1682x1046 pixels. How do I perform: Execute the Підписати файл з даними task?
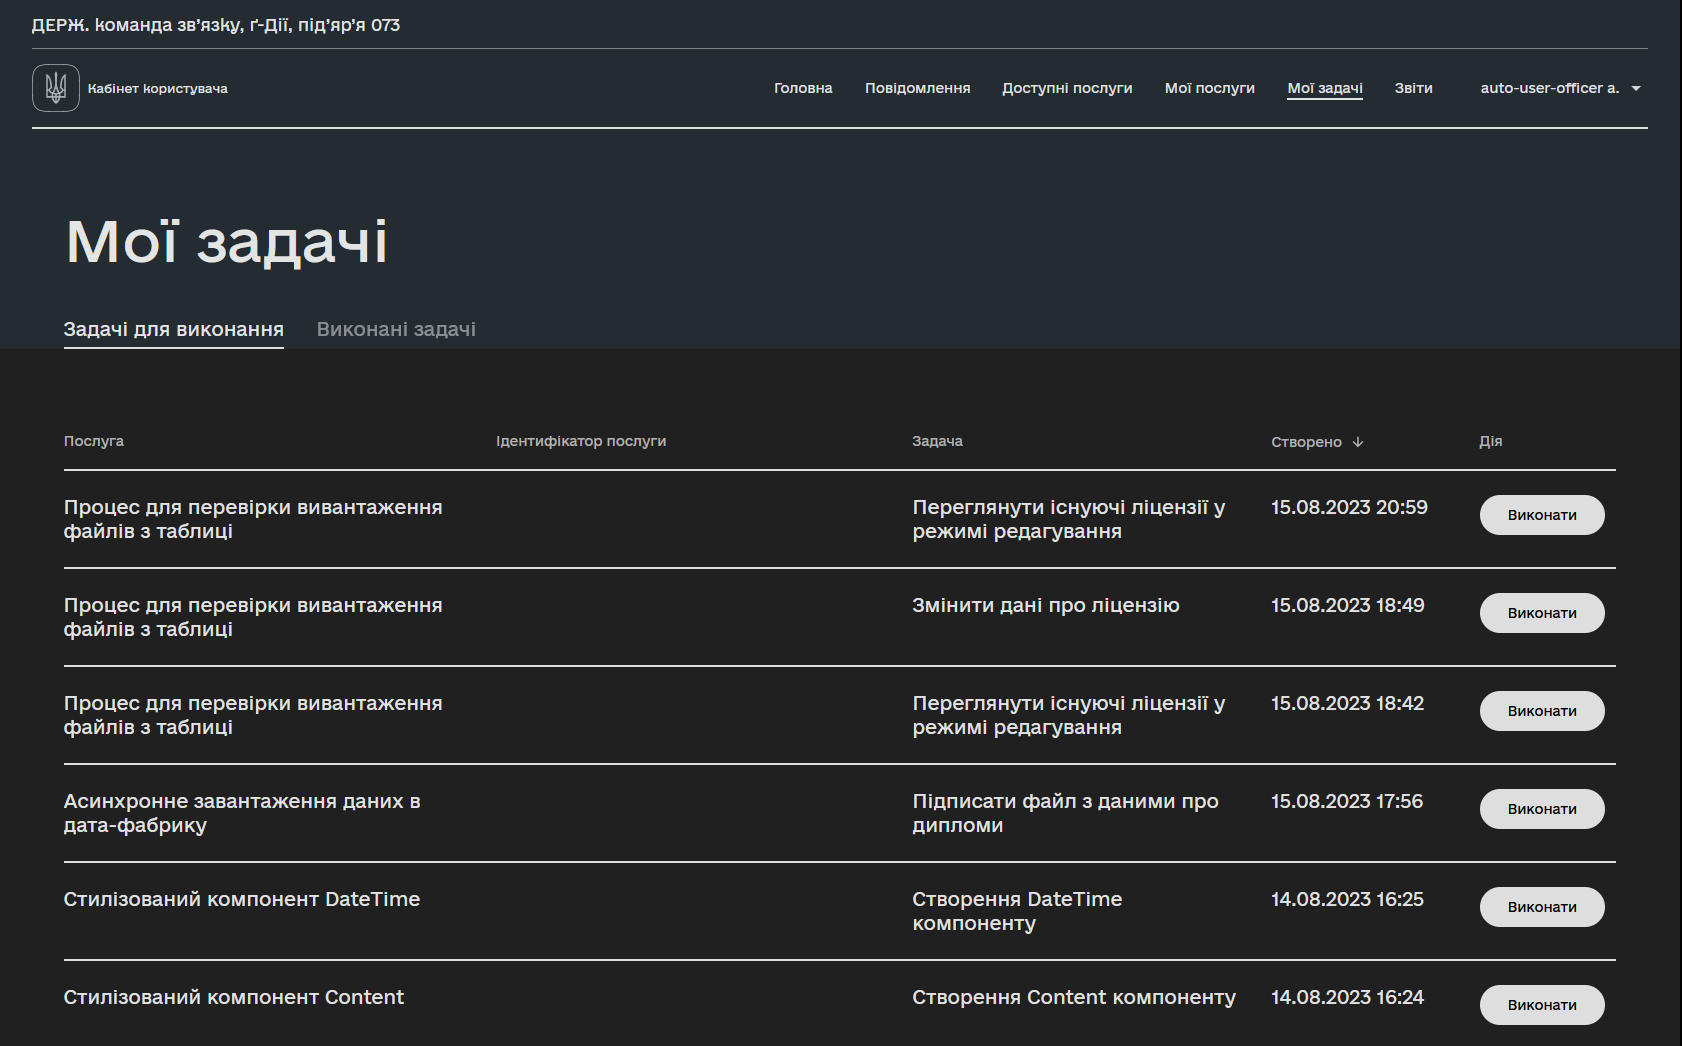coord(1541,809)
